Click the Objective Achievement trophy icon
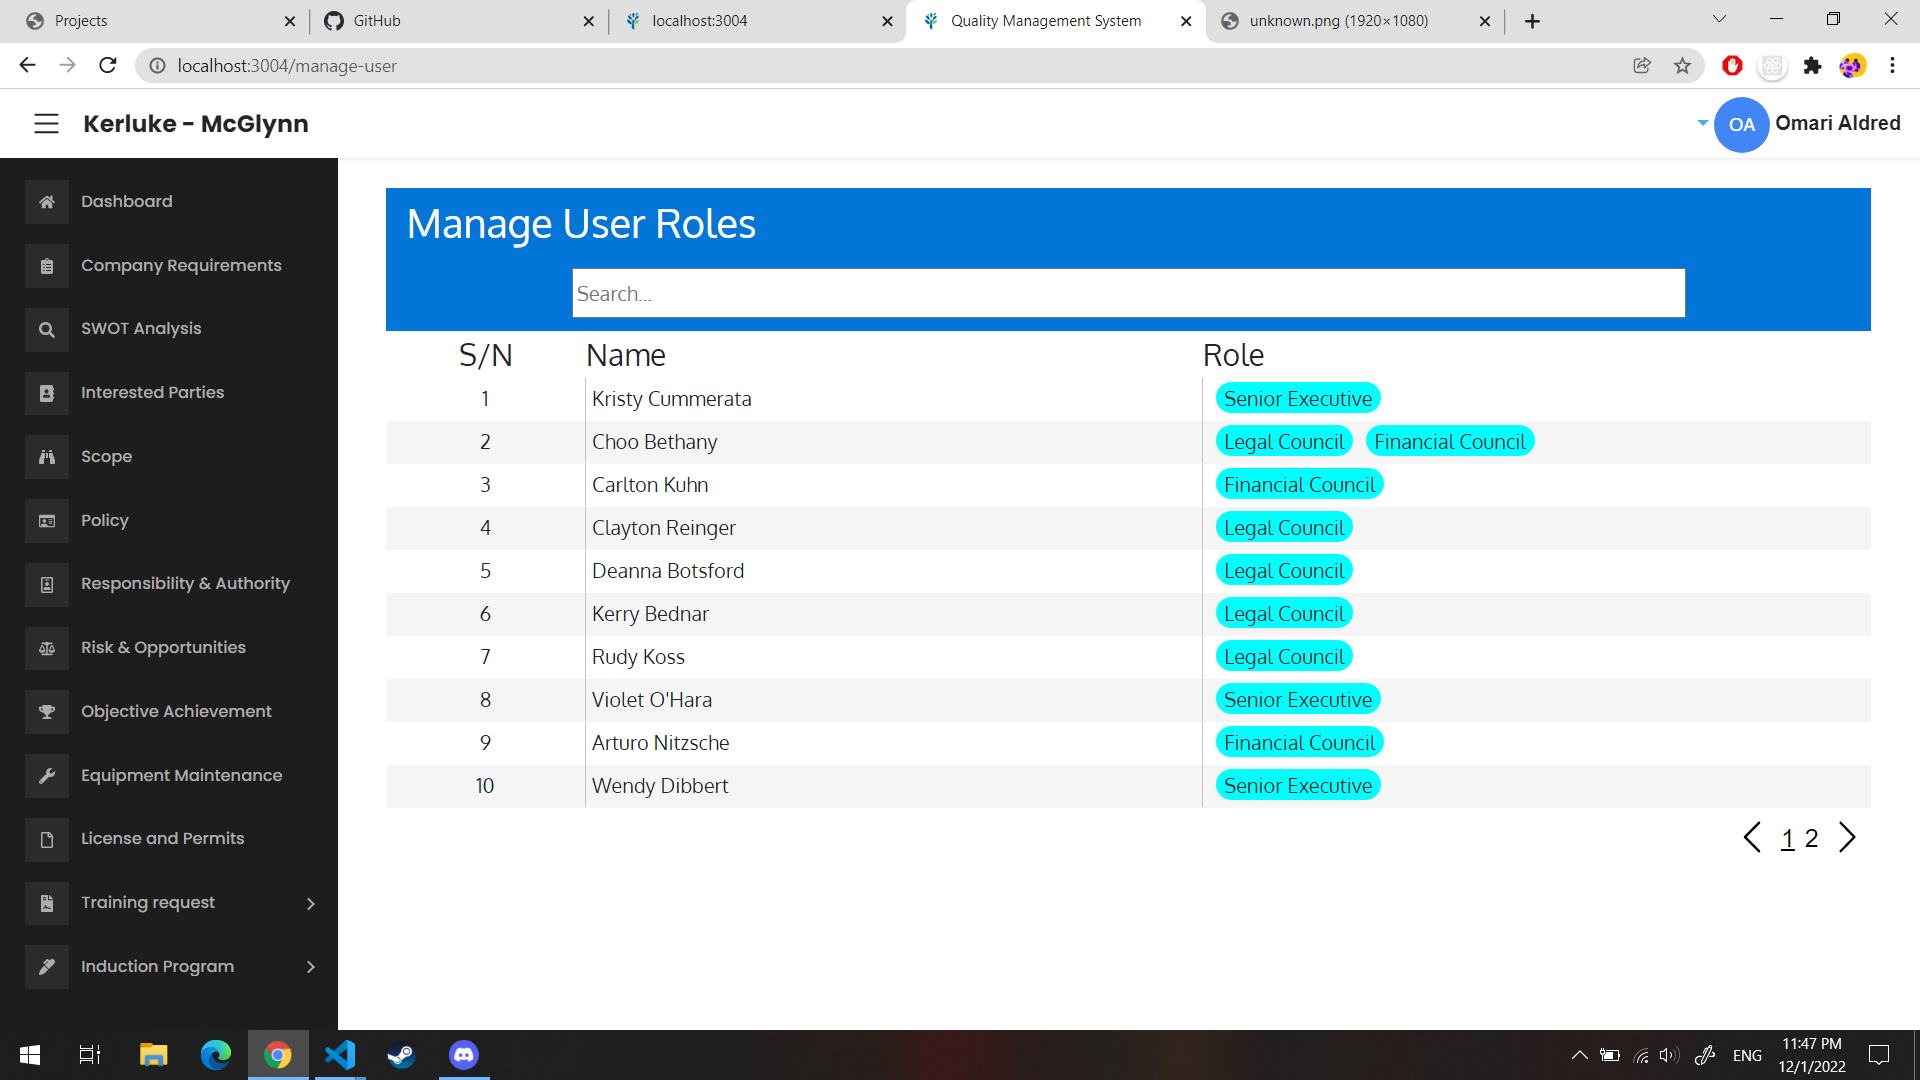This screenshot has height=1080, width=1920. click(47, 712)
